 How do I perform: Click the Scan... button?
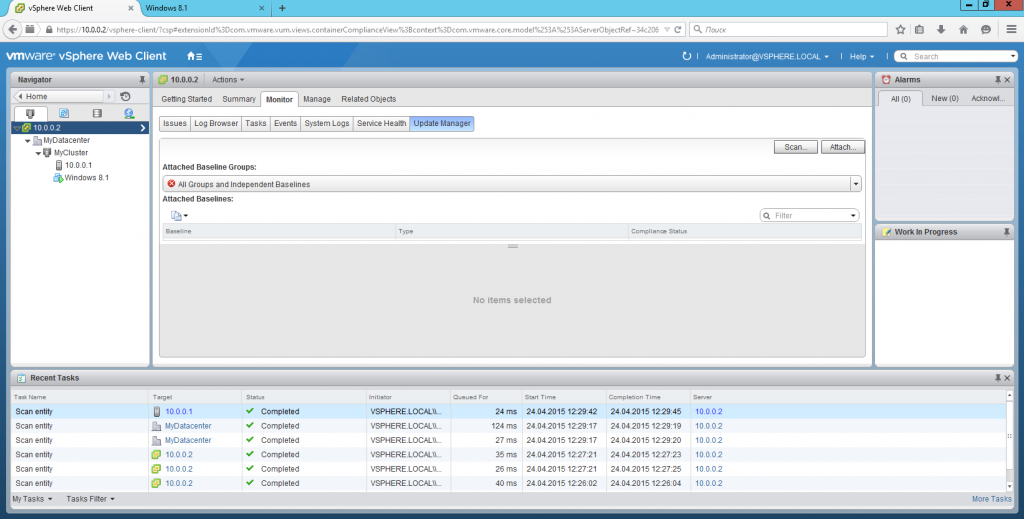tap(795, 147)
